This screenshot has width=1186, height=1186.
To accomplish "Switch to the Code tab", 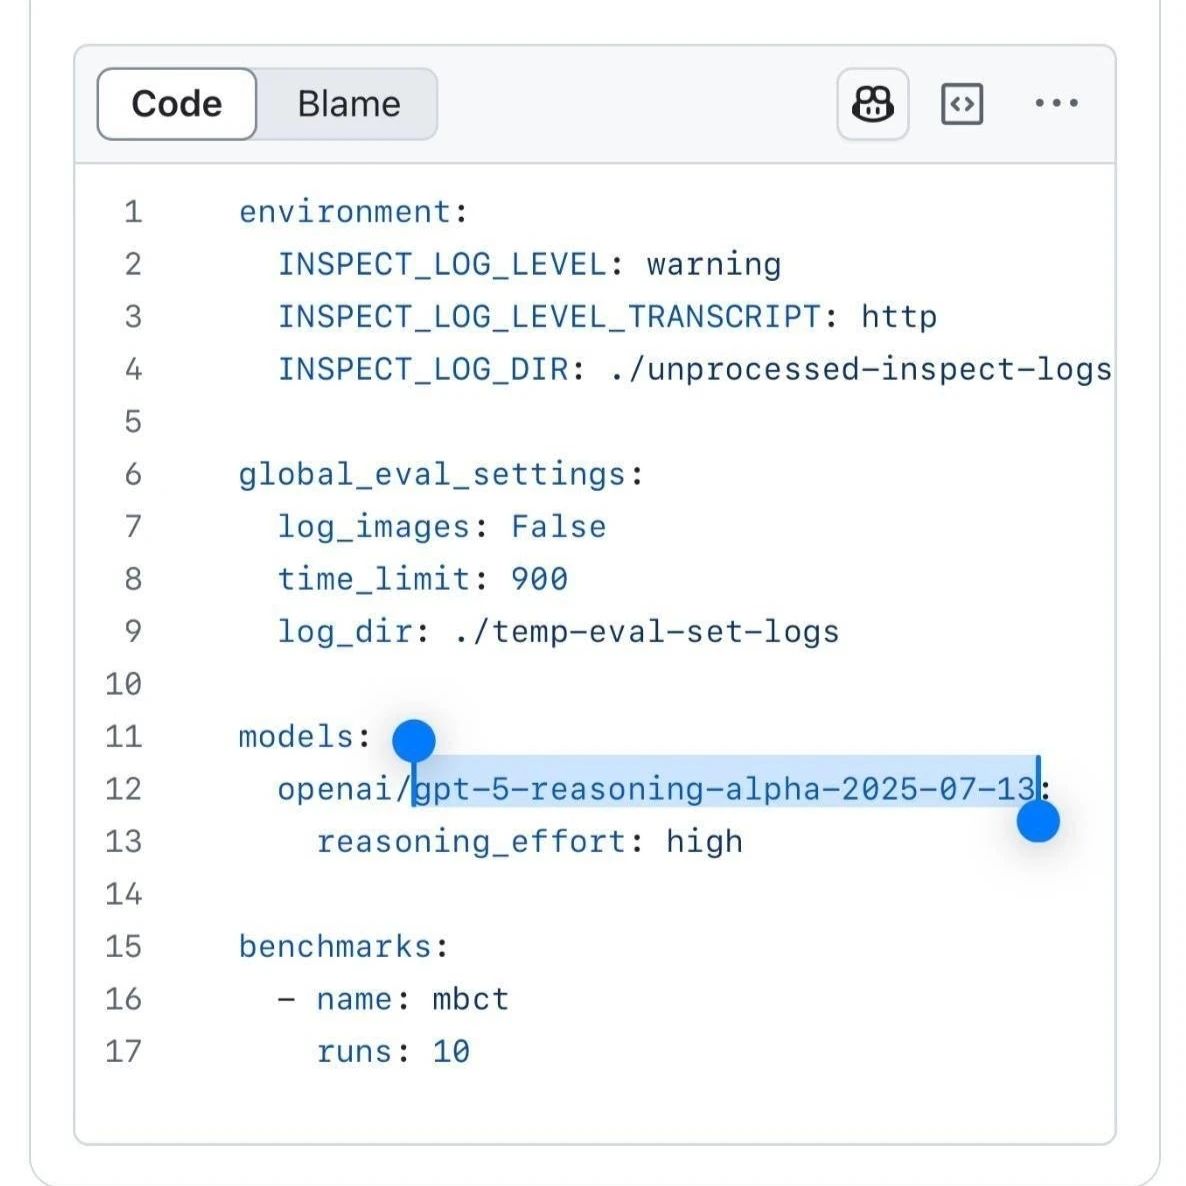I will (177, 104).
